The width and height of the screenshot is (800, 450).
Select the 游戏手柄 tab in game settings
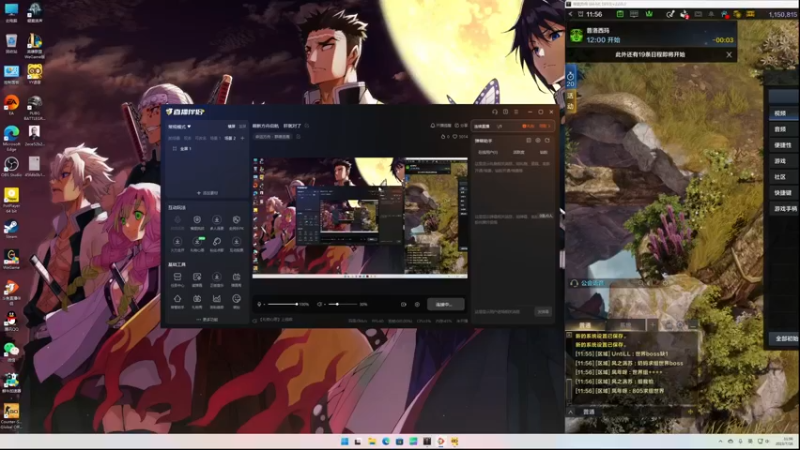[x=784, y=209]
